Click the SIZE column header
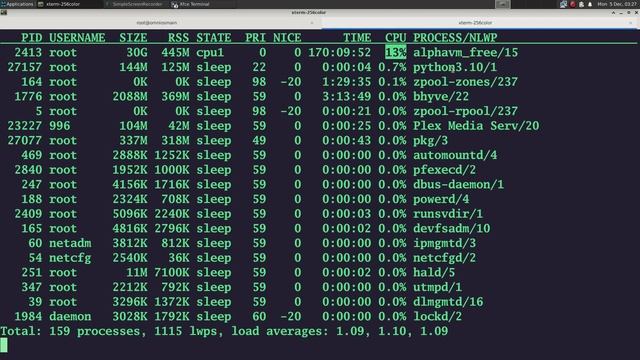Screen dimensions: 640x360 [133, 38]
